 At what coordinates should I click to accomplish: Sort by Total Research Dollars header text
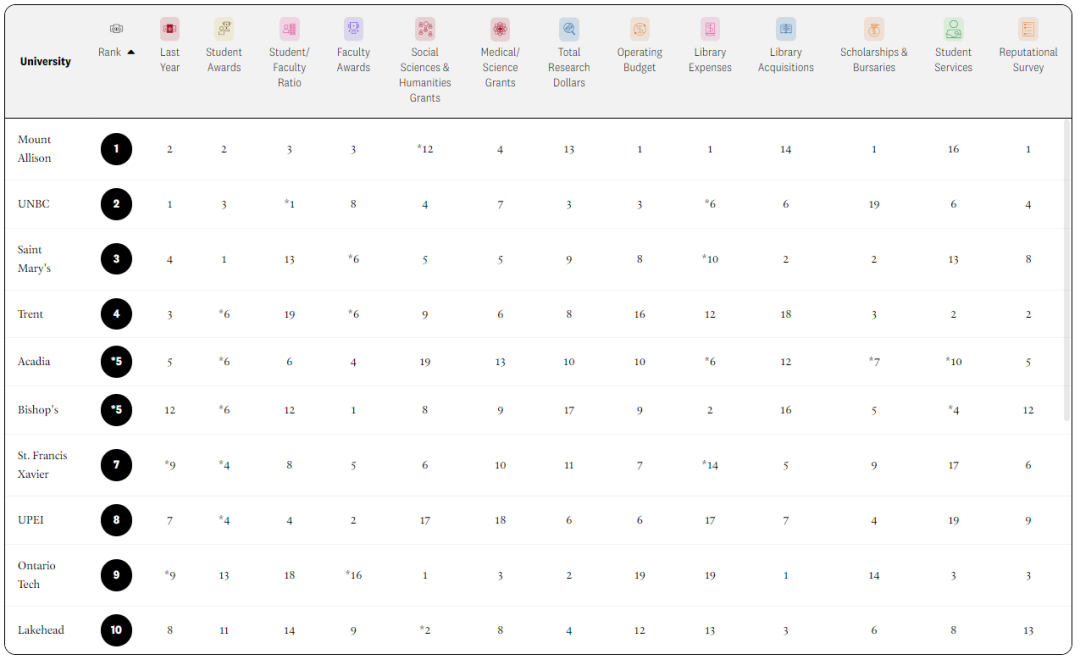tap(569, 68)
